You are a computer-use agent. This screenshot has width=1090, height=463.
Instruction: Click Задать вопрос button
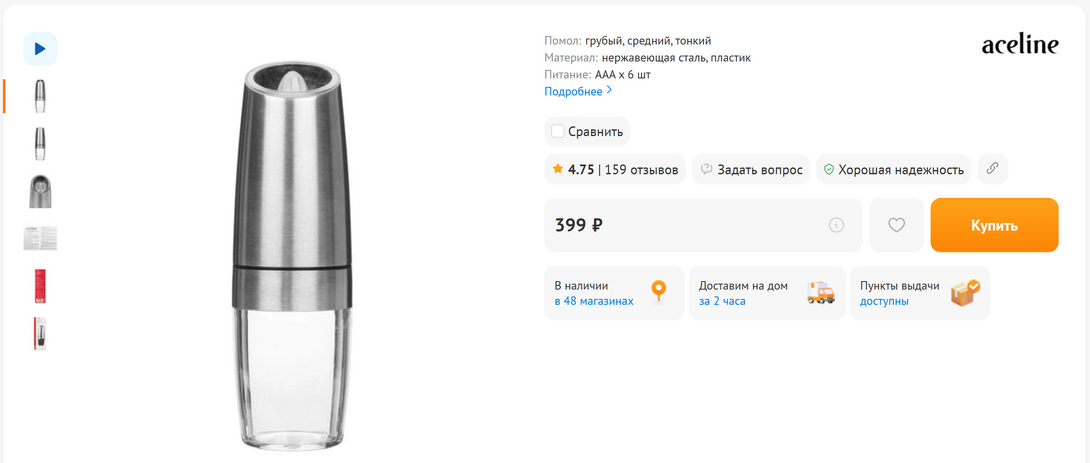[x=751, y=169]
